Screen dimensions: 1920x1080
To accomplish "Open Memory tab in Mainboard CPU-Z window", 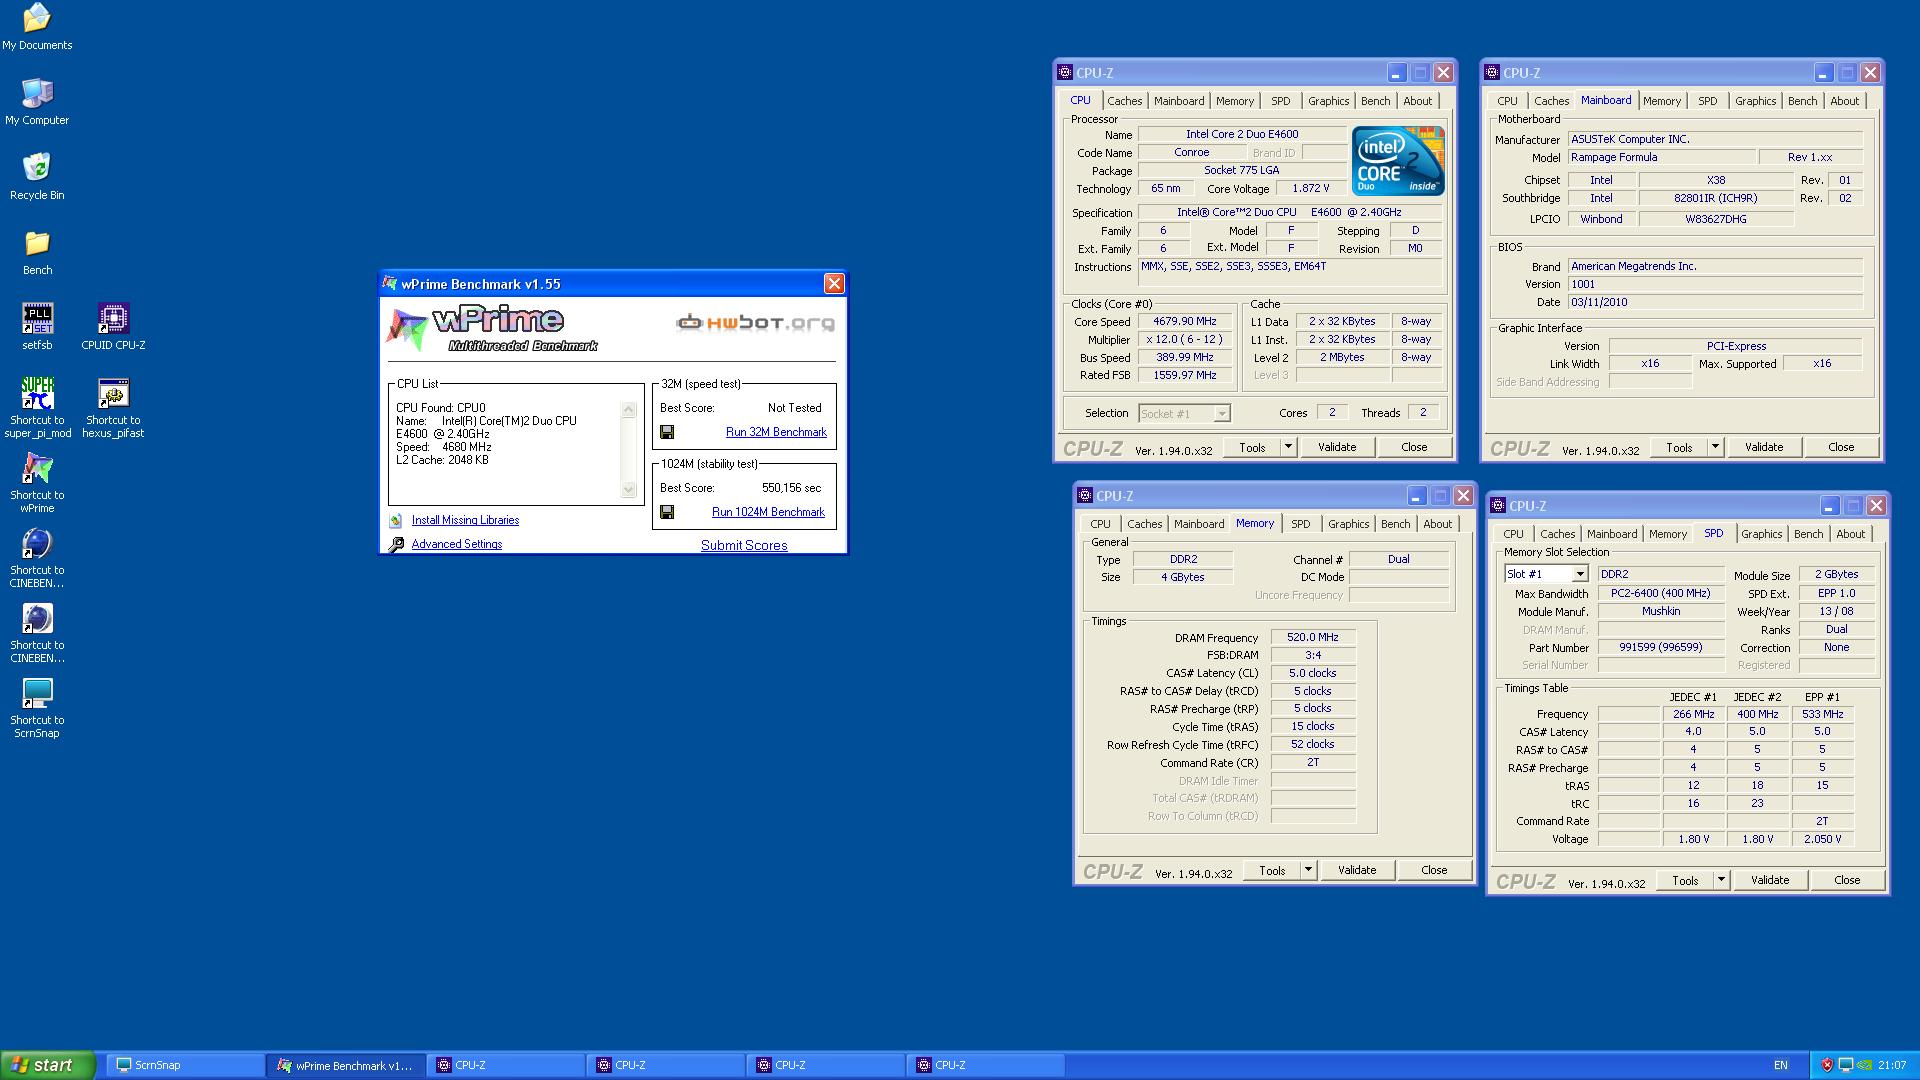I will (1661, 101).
